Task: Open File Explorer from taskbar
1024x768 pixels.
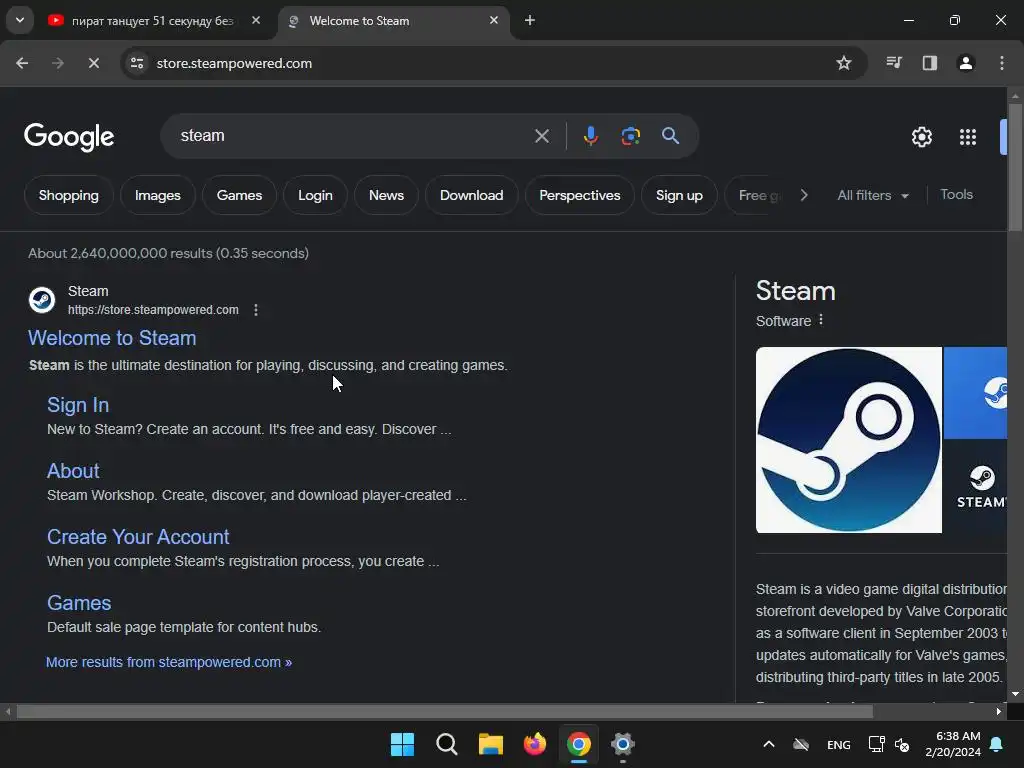Action: 490,744
